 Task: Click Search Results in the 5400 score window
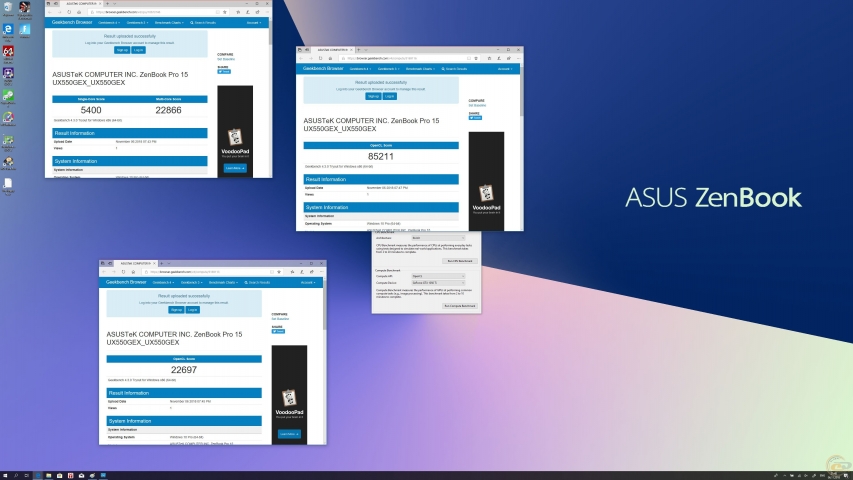pos(203,23)
